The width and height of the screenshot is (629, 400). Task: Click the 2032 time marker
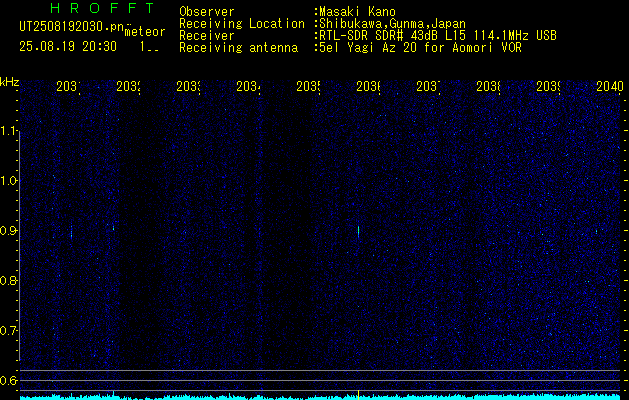pyautogui.click(x=128, y=86)
